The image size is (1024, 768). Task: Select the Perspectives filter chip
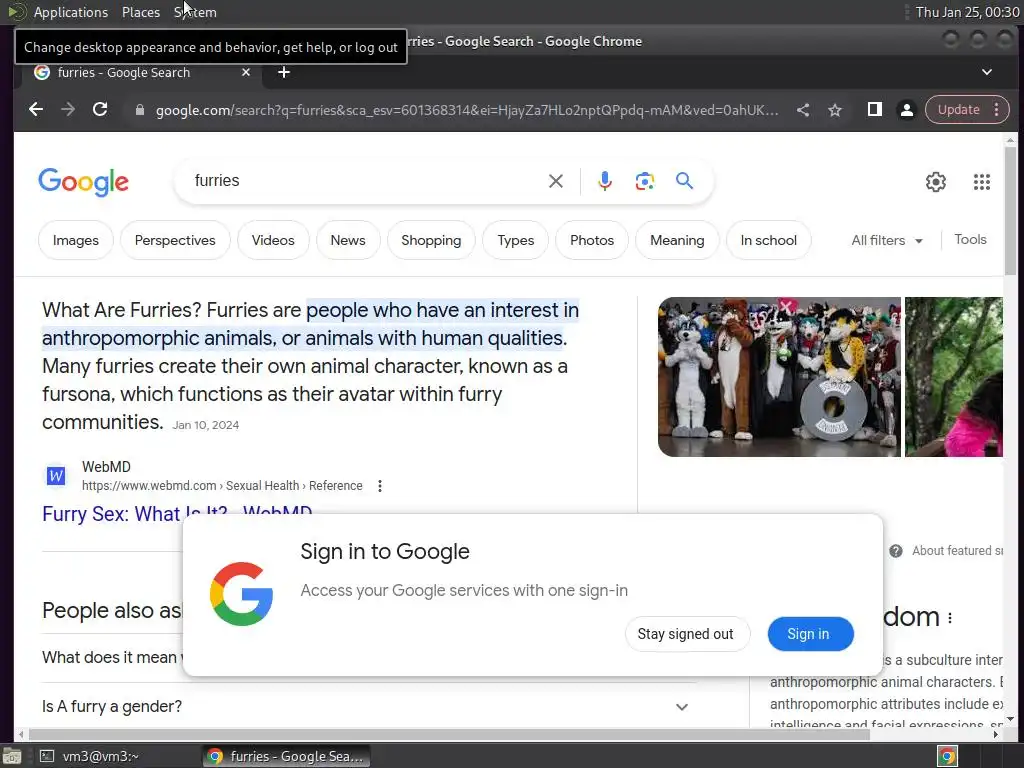pos(175,240)
